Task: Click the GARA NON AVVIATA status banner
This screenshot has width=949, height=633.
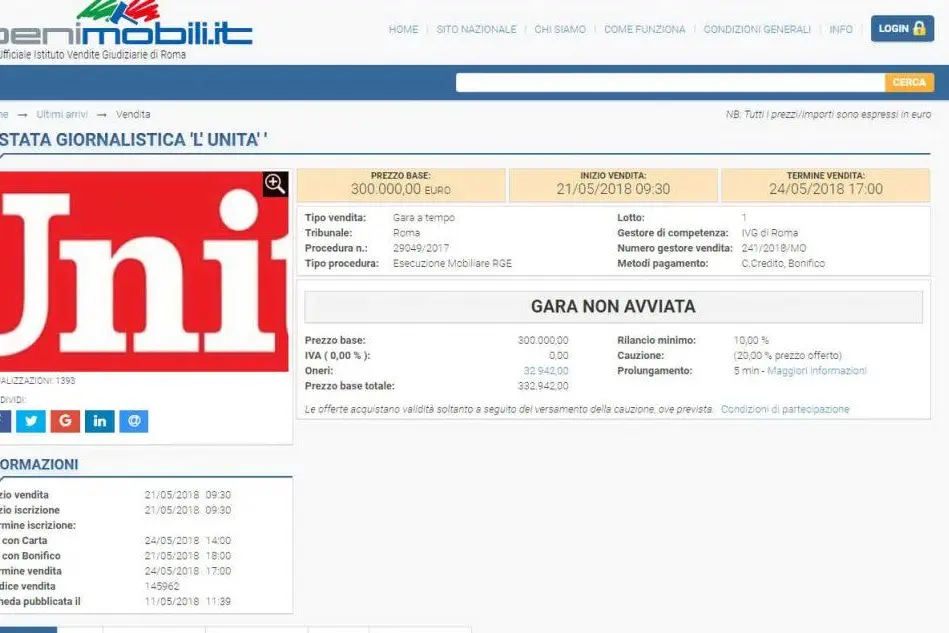Action: [x=613, y=306]
